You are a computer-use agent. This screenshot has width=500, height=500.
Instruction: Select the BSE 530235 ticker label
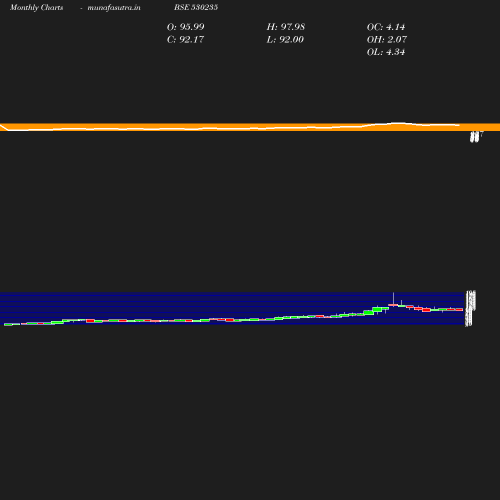196,7
